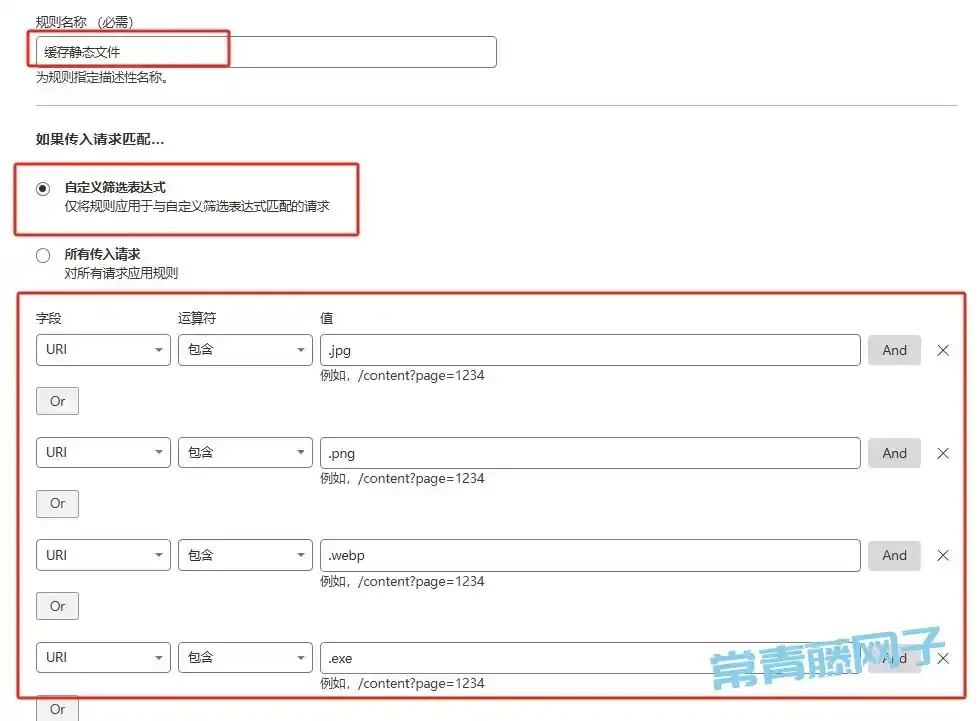Click the 运算符 column label
The image size is (979, 721).
click(197, 318)
